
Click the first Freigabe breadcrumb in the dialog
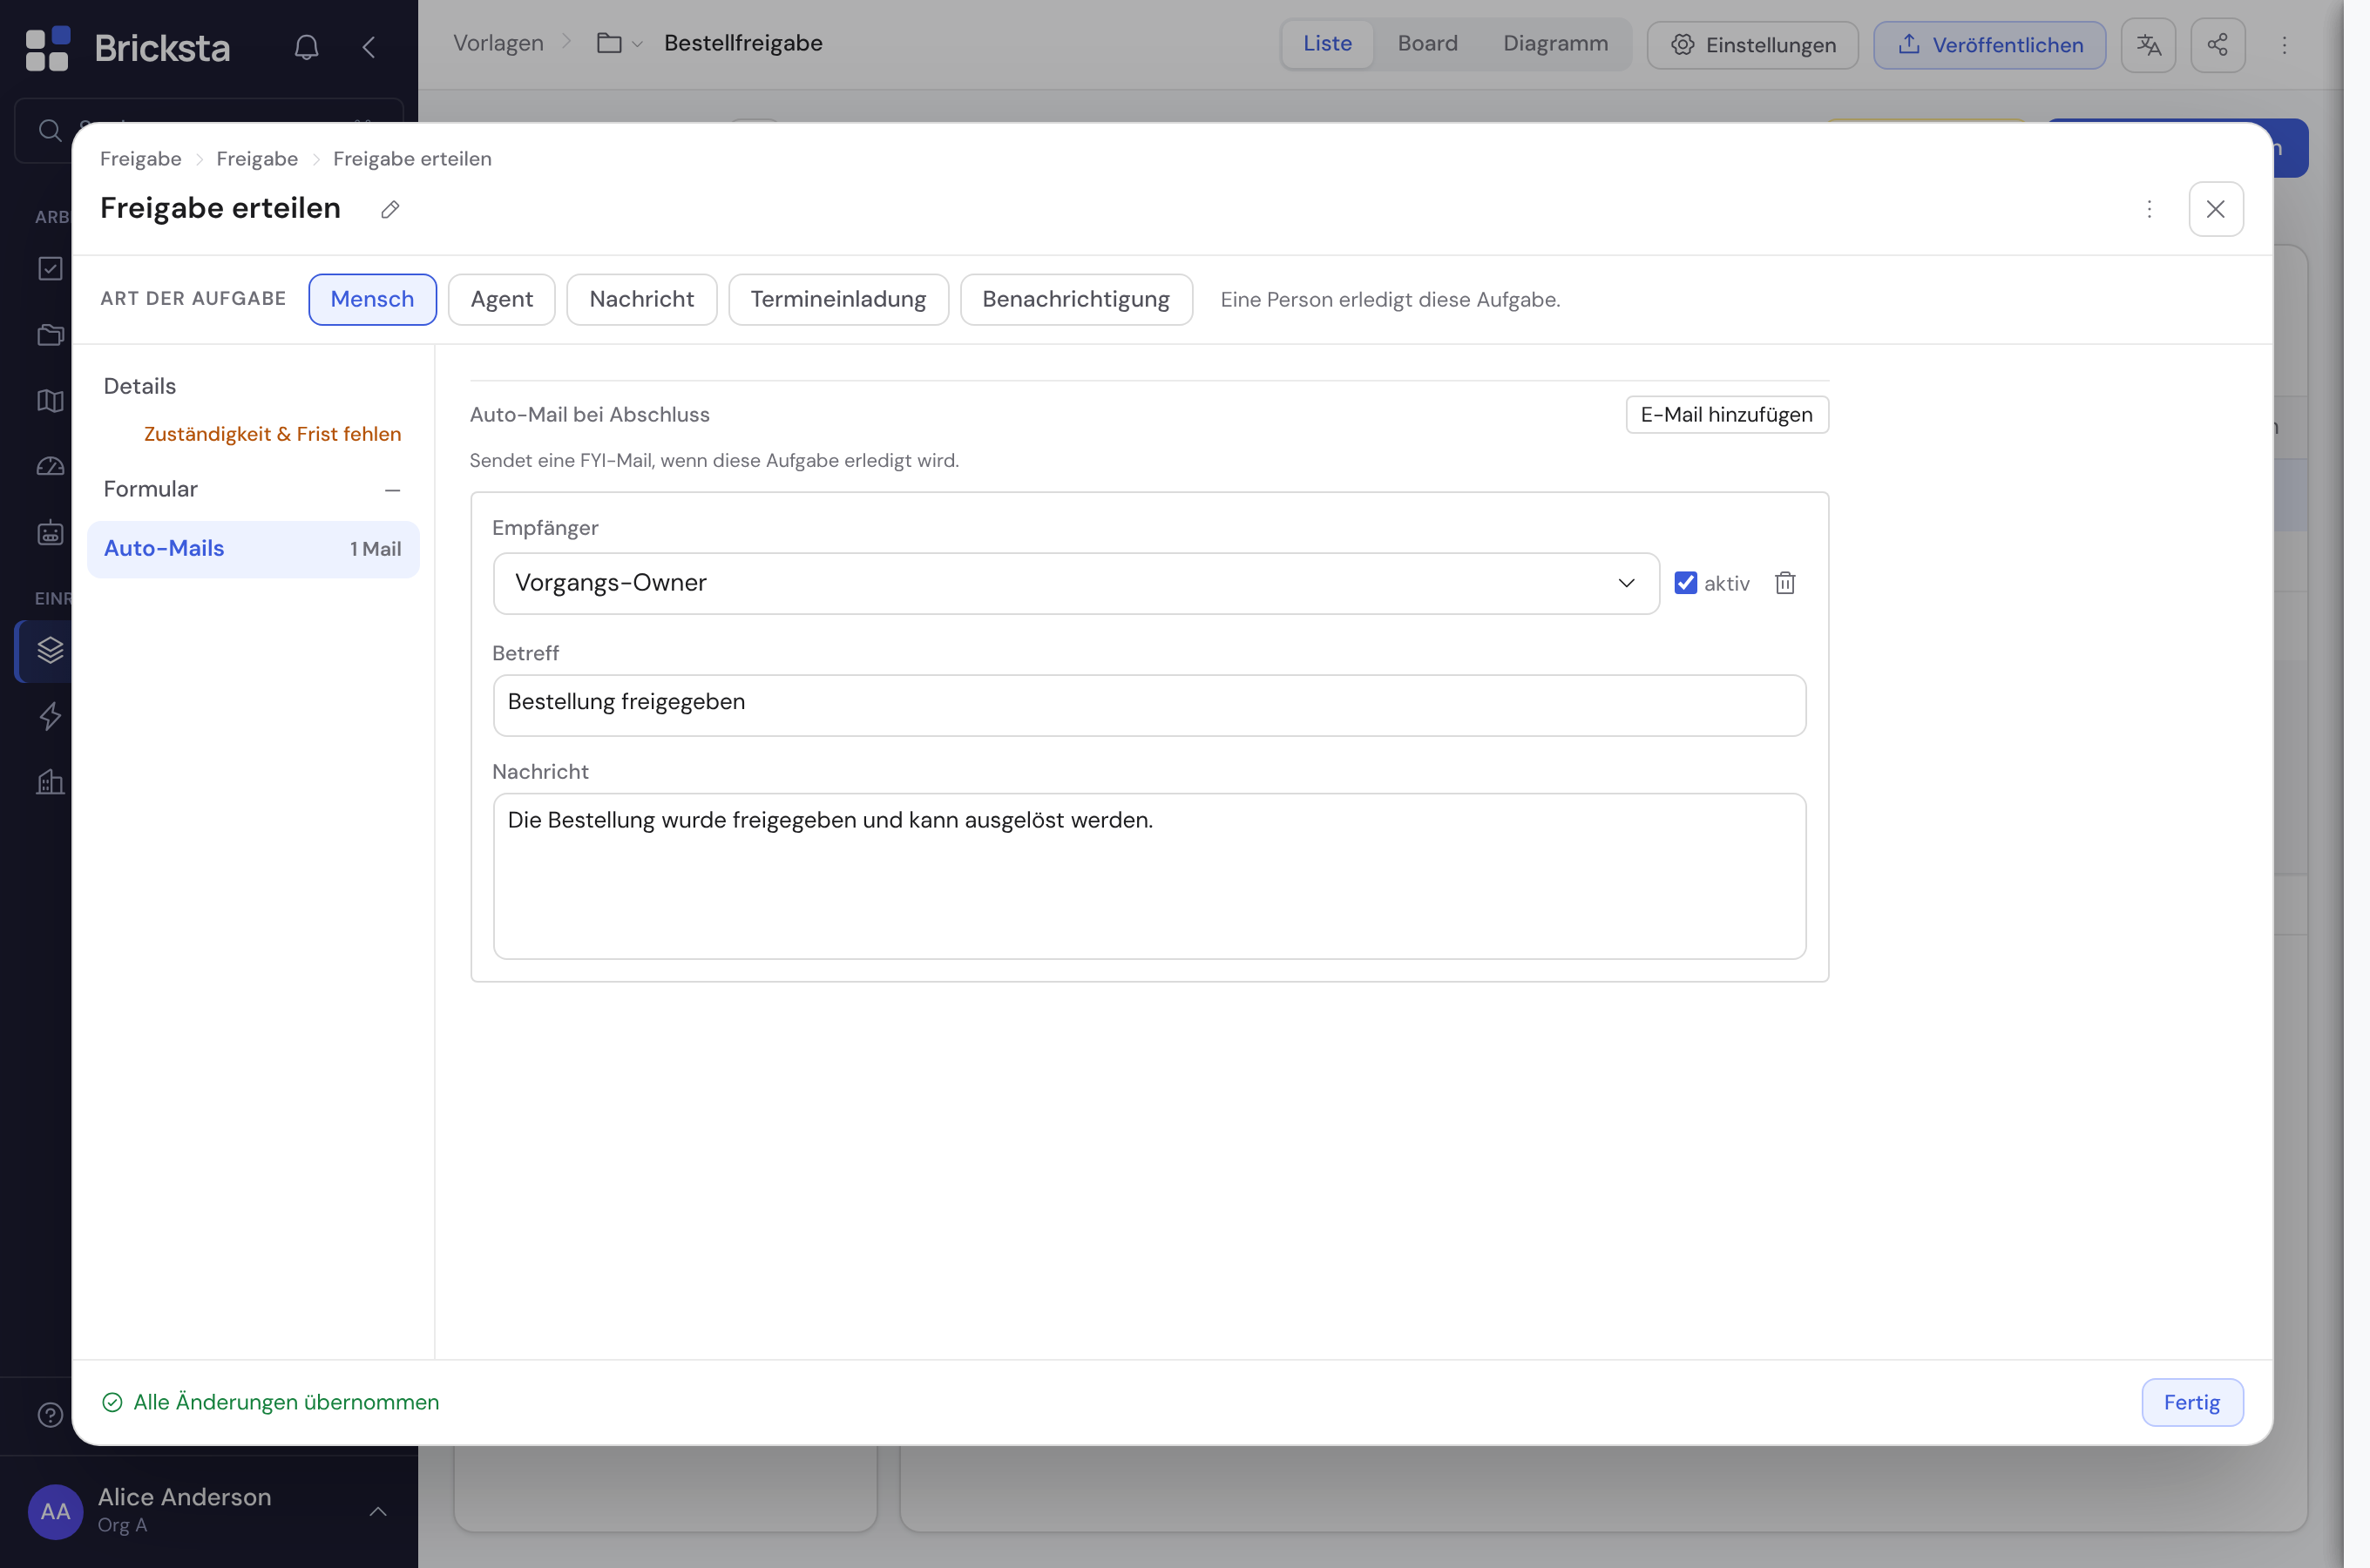(x=141, y=159)
